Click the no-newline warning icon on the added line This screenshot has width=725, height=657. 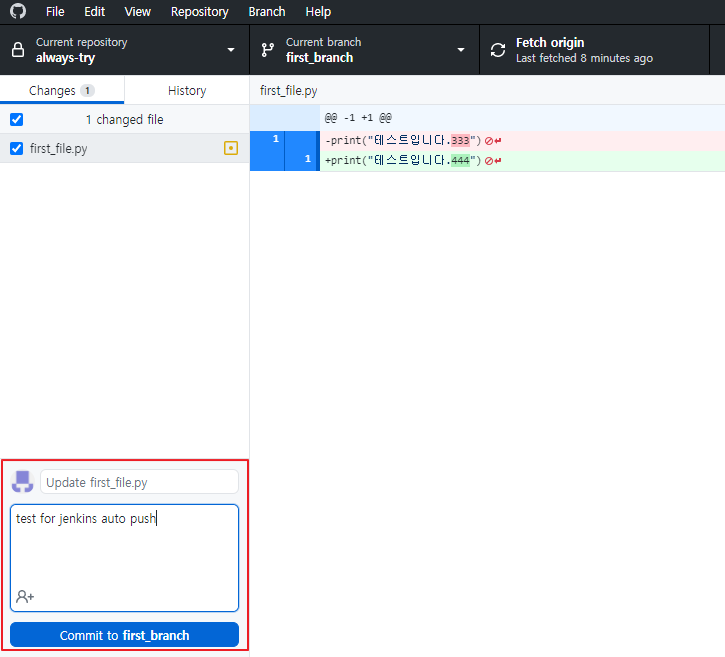tap(493, 161)
